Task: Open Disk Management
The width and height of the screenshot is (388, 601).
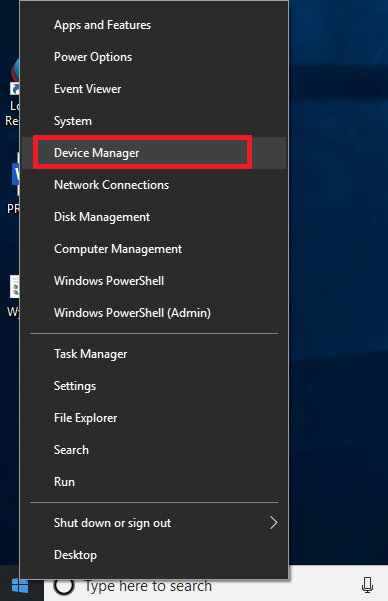Action: tap(154, 217)
